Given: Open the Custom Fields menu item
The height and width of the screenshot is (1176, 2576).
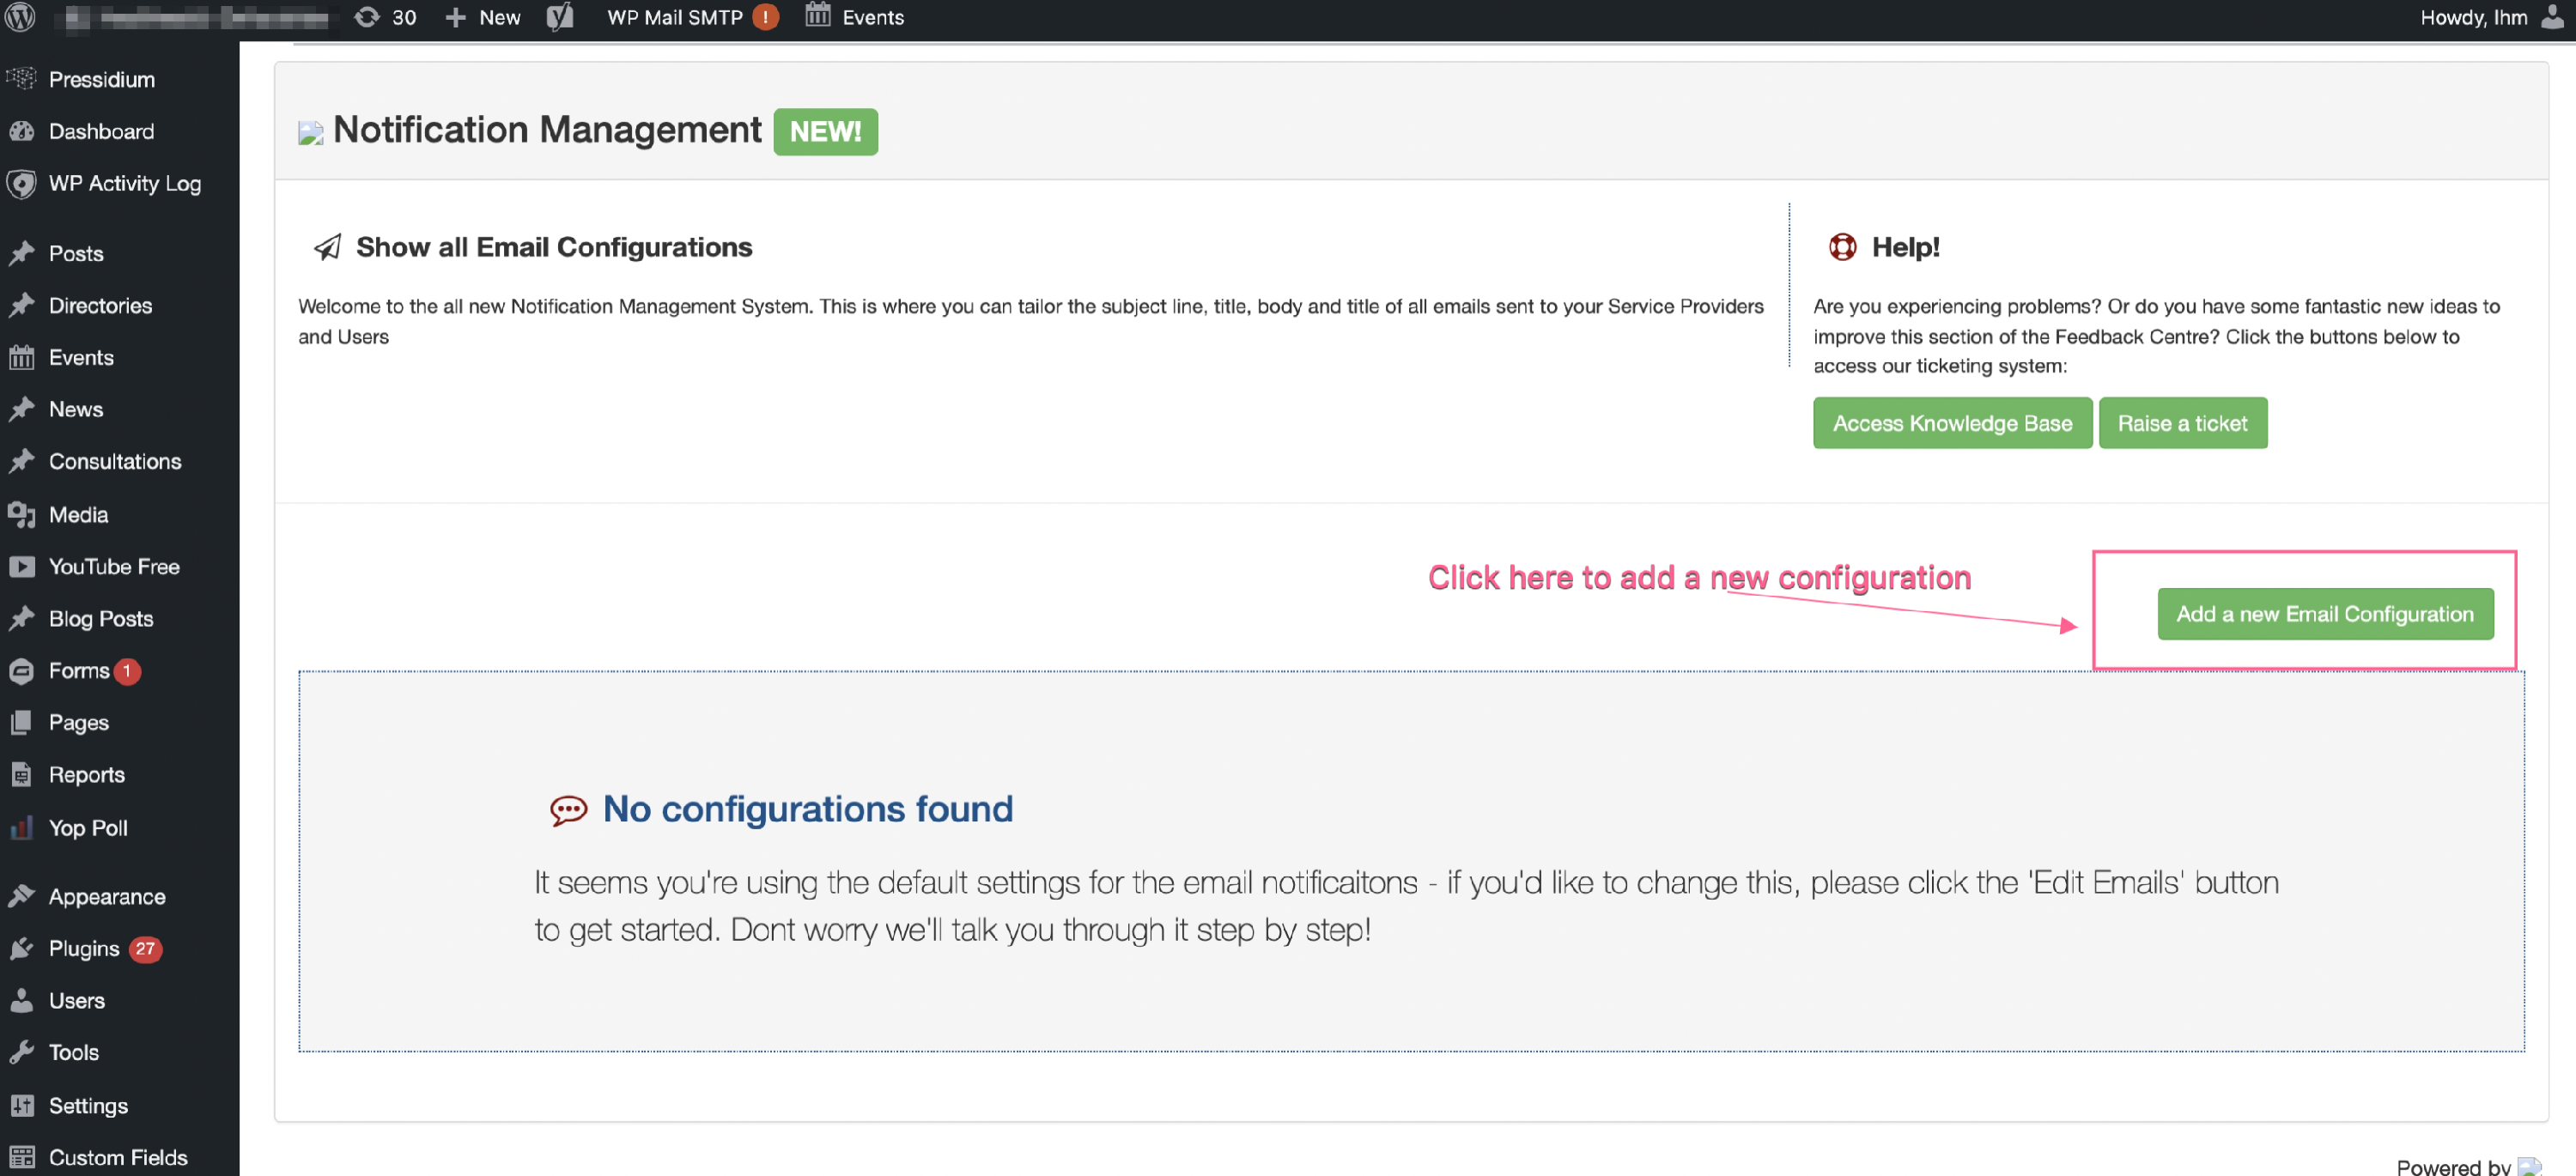Looking at the screenshot, I should (x=117, y=1157).
